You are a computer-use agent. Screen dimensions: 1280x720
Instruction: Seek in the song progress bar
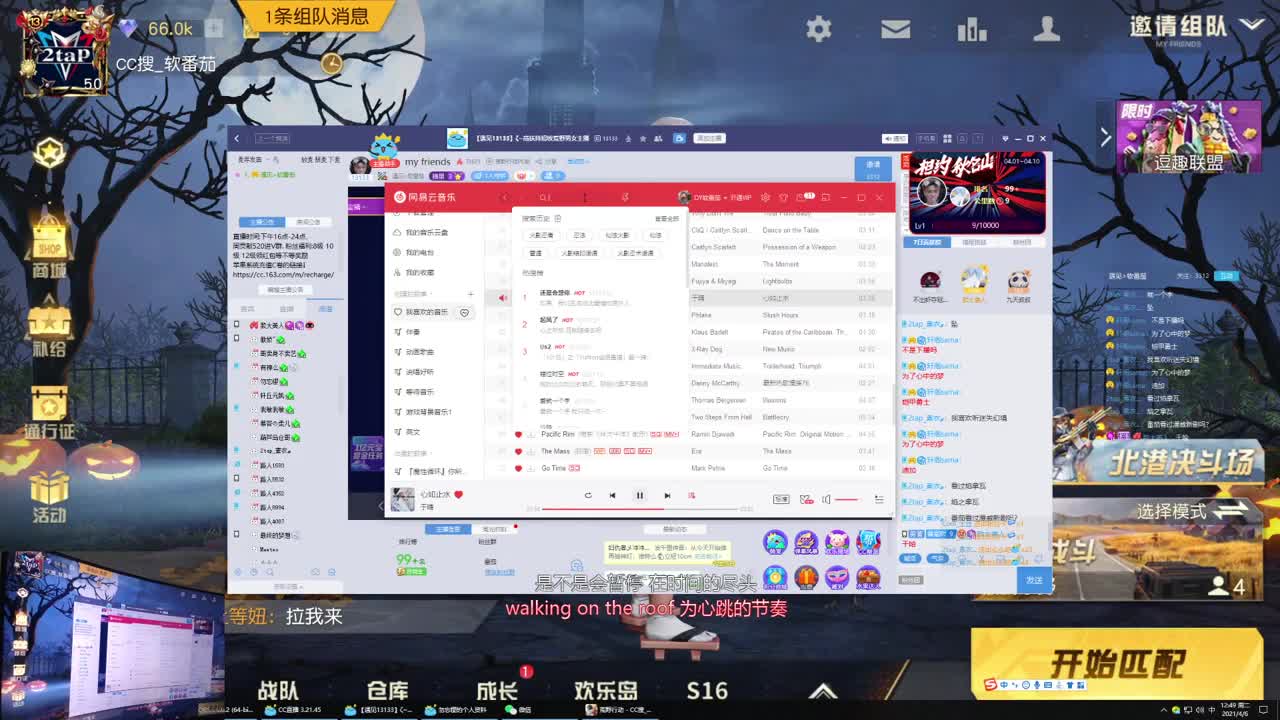[640, 509]
